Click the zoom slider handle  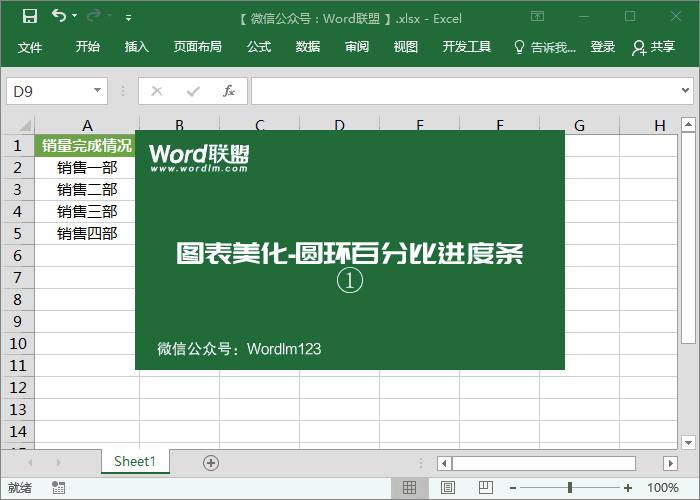570,488
